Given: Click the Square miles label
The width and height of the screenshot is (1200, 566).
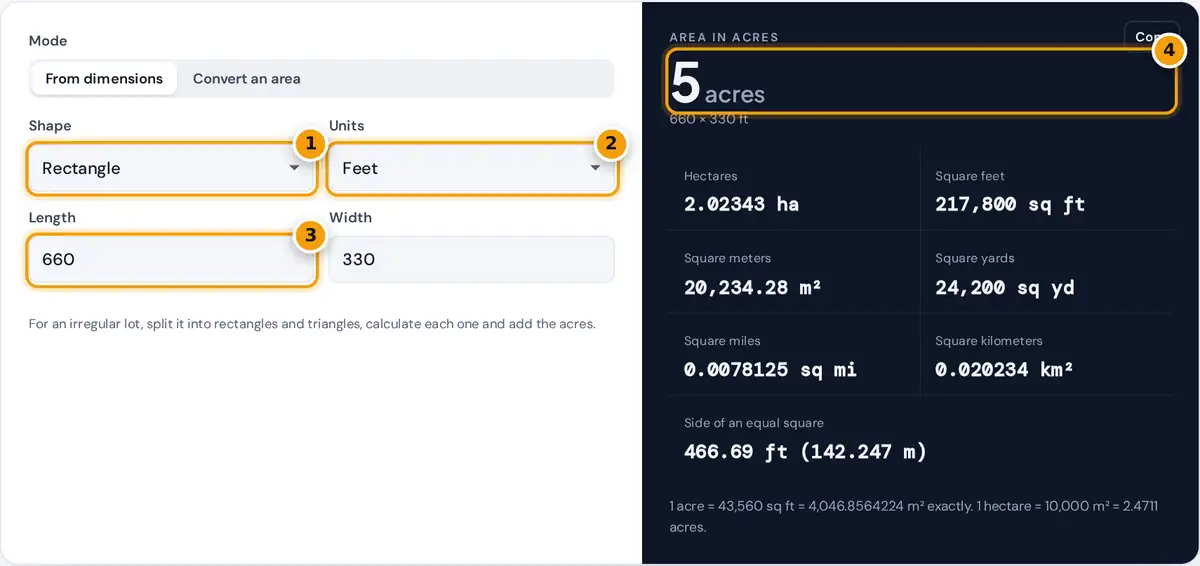Looking at the screenshot, I should [720, 341].
